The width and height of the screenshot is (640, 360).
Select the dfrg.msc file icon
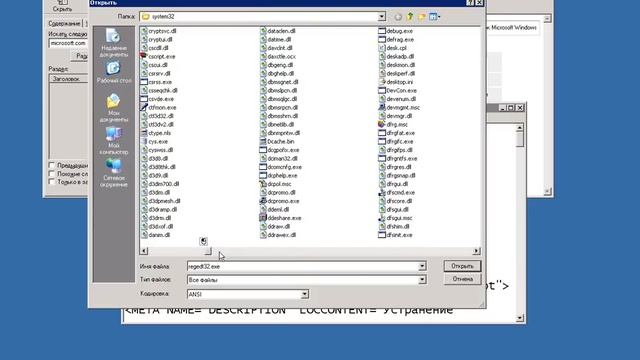pyautogui.click(x=382, y=124)
